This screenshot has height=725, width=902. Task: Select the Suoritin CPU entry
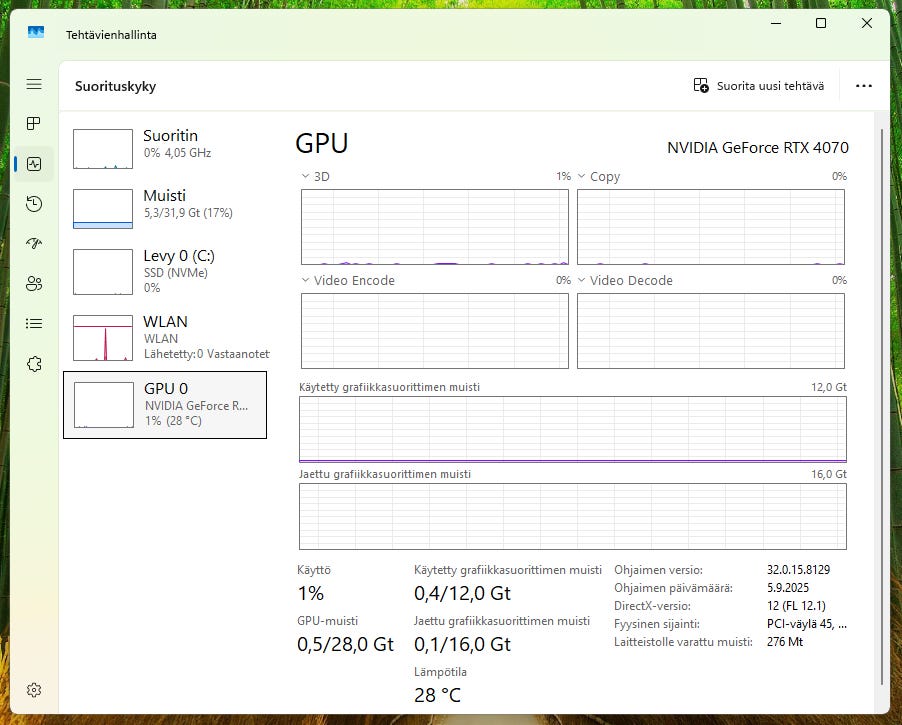pyautogui.click(x=165, y=148)
